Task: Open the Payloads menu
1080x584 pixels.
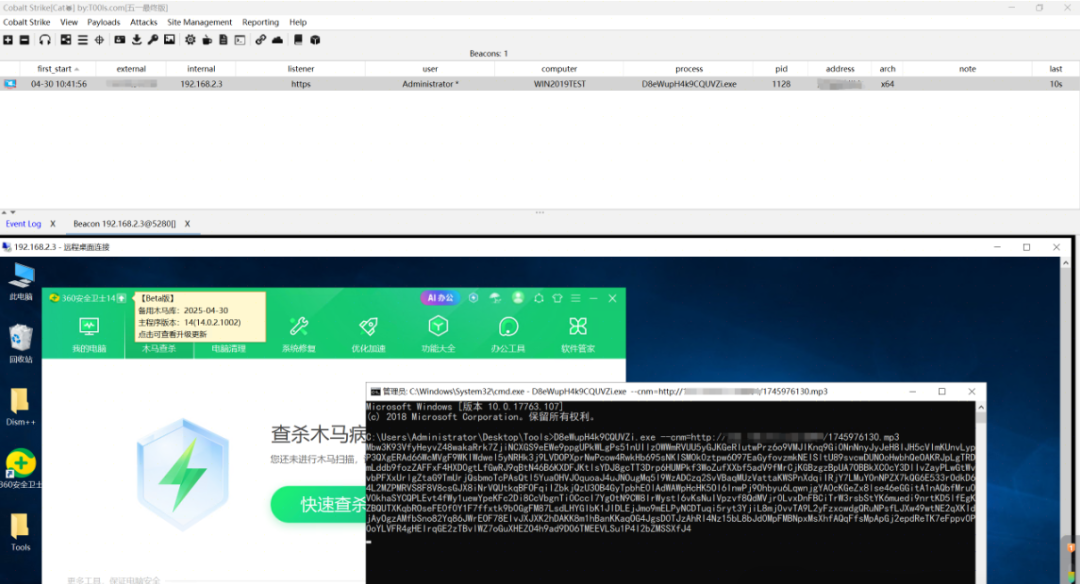Action: tap(104, 22)
